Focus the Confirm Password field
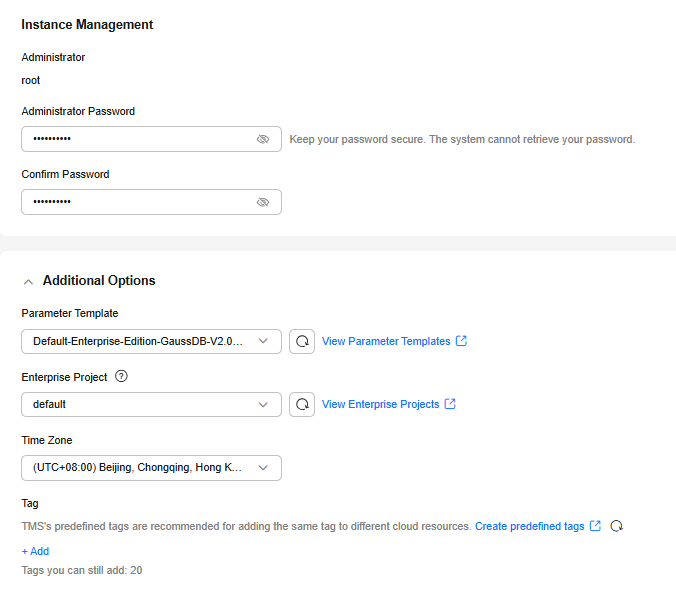The height and width of the screenshot is (590, 676). 135,202
